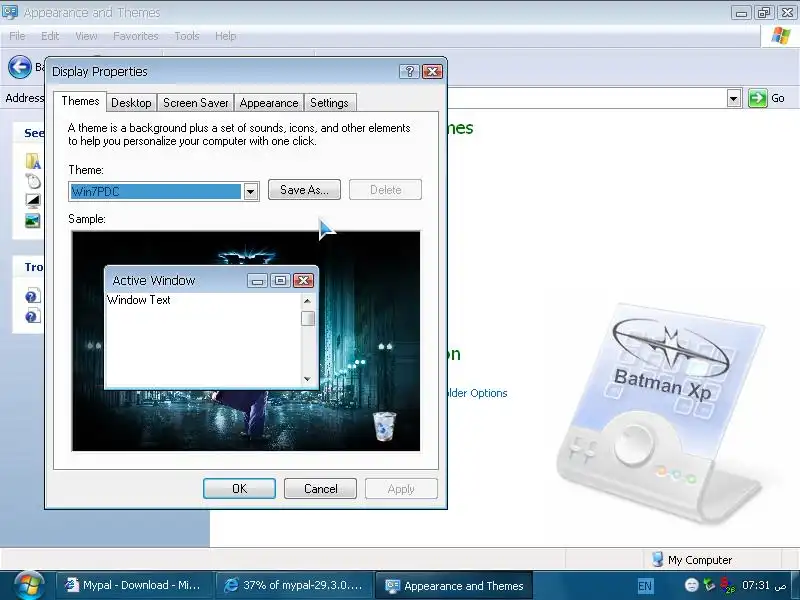Click the sample Active Window maximize button

(x=280, y=280)
